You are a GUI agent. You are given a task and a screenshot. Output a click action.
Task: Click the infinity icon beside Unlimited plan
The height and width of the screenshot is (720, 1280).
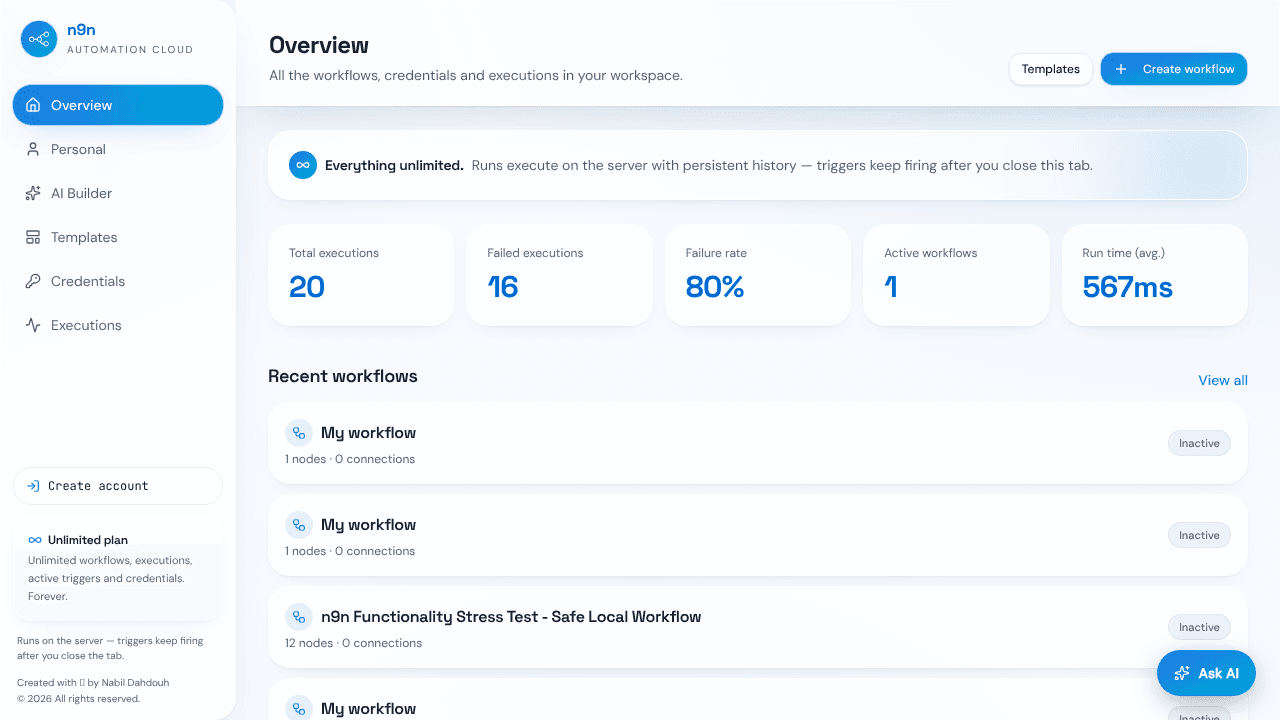coord(35,540)
